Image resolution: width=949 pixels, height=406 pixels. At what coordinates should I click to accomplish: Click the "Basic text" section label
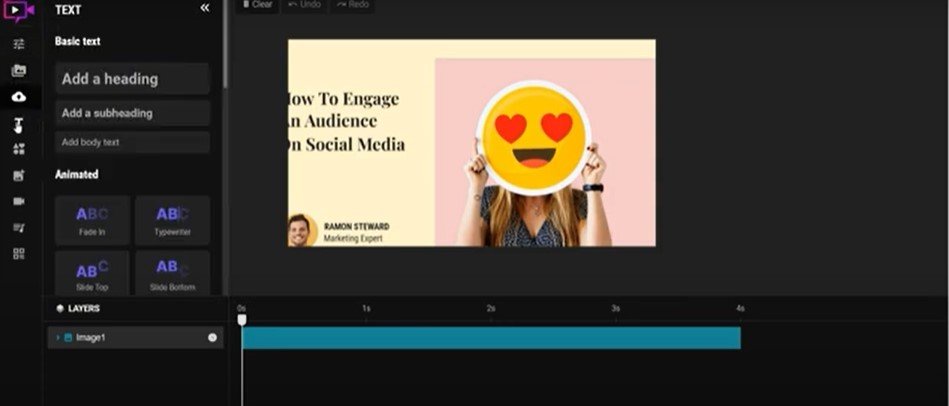[x=77, y=41]
